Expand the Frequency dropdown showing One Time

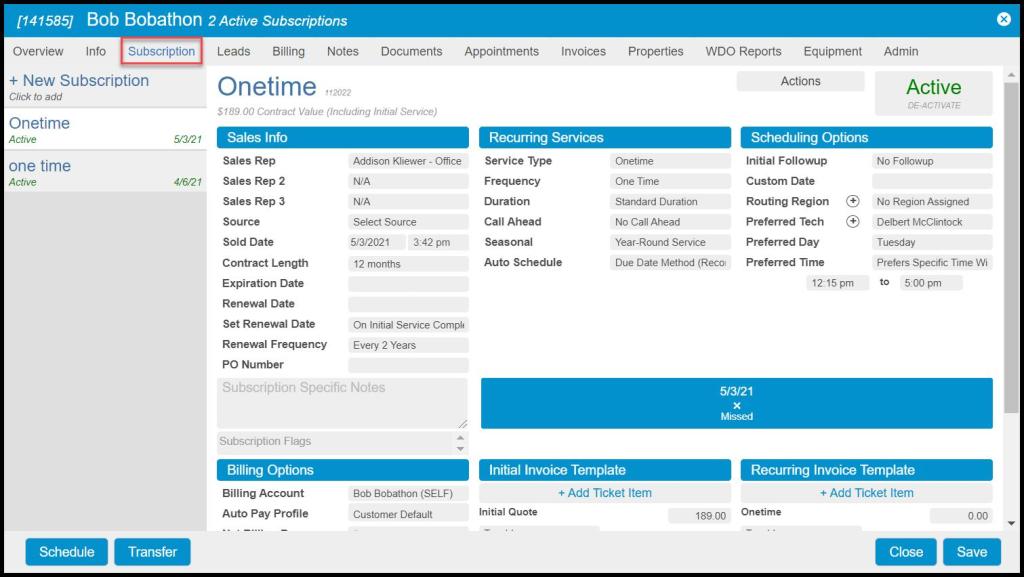pyautogui.click(x=670, y=182)
